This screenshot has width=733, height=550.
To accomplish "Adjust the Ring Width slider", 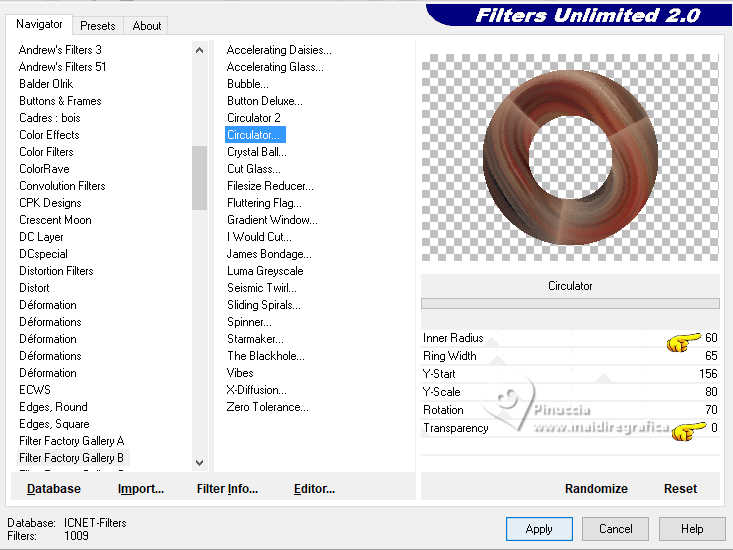I will click(570, 356).
